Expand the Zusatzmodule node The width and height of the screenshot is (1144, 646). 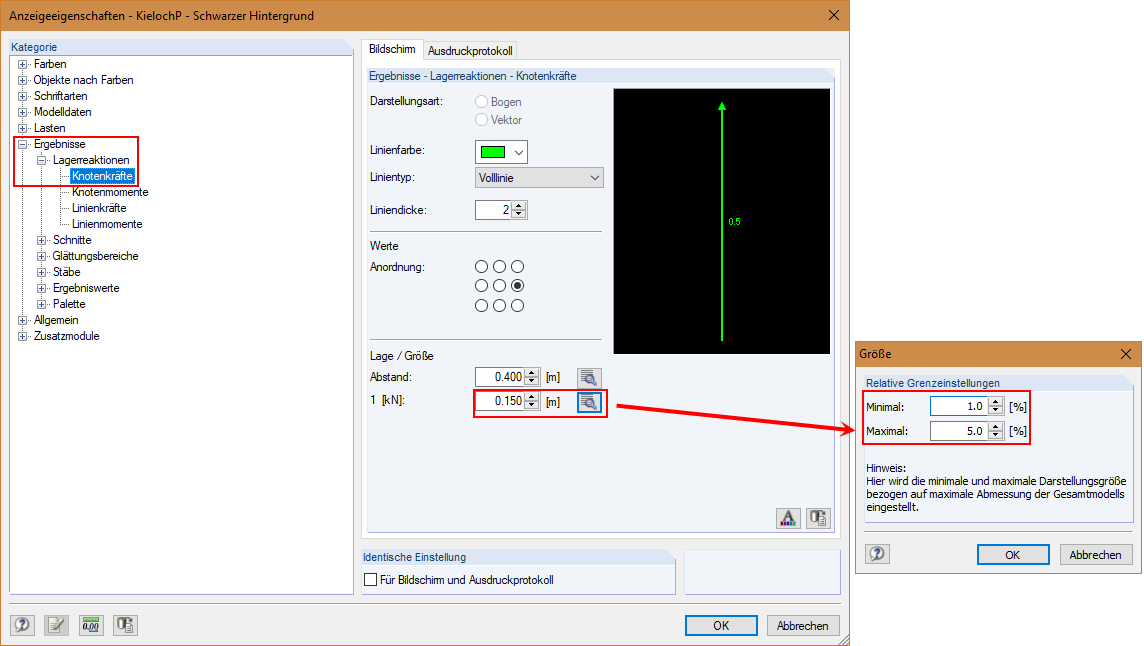click(23, 337)
